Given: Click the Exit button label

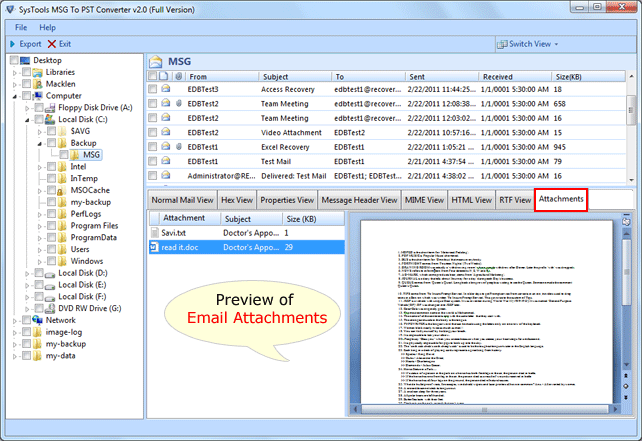Looking at the screenshot, I should point(65,44).
